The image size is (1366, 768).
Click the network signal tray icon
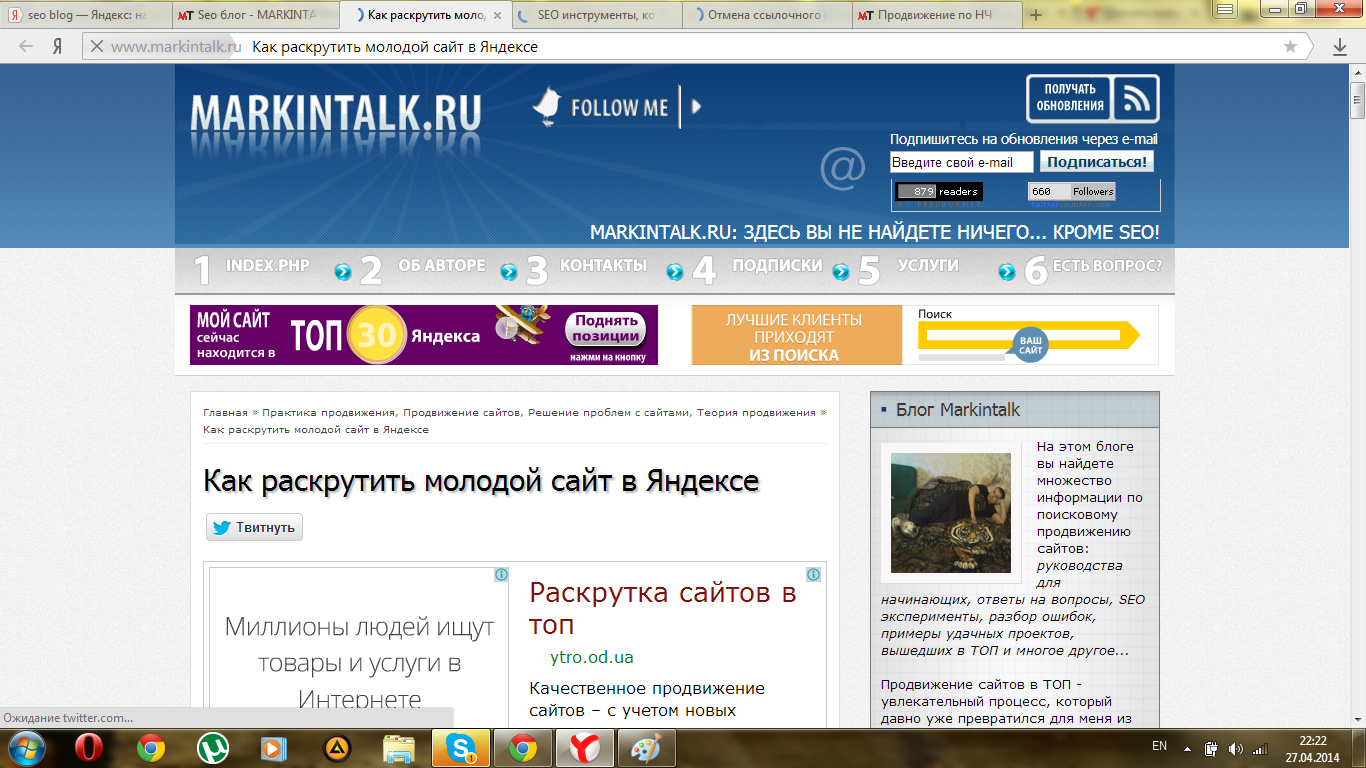(x=1261, y=748)
